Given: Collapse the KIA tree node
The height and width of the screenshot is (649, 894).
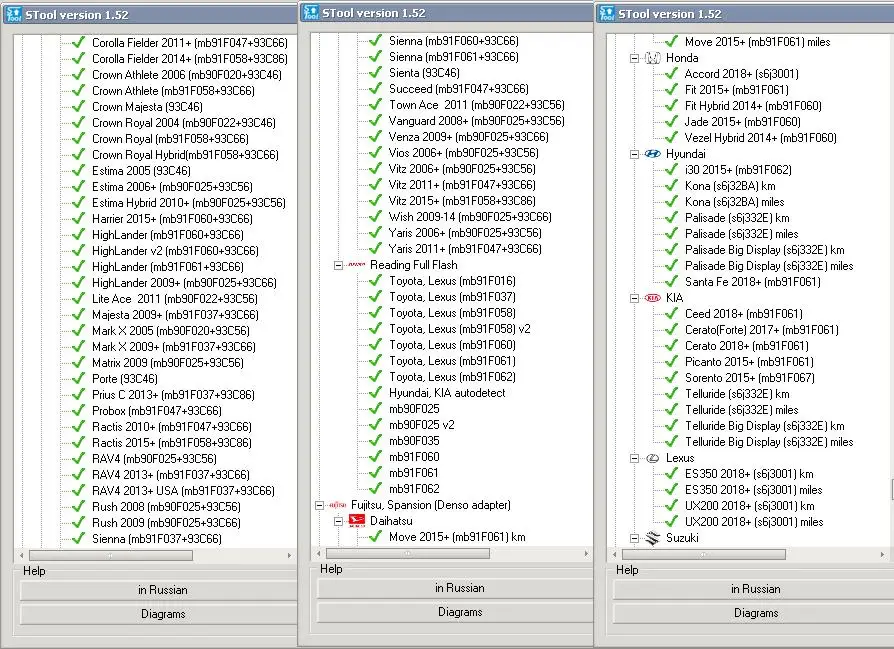Looking at the screenshot, I should 634,298.
